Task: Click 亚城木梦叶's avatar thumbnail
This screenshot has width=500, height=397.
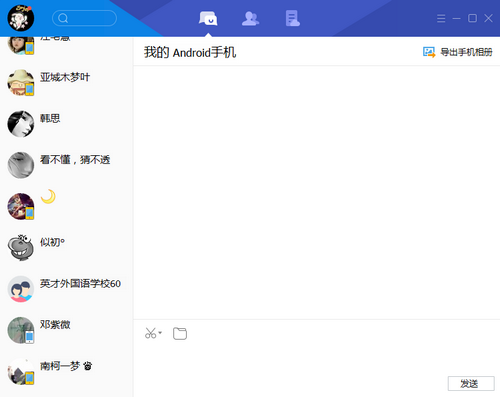Action: coord(21,83)
